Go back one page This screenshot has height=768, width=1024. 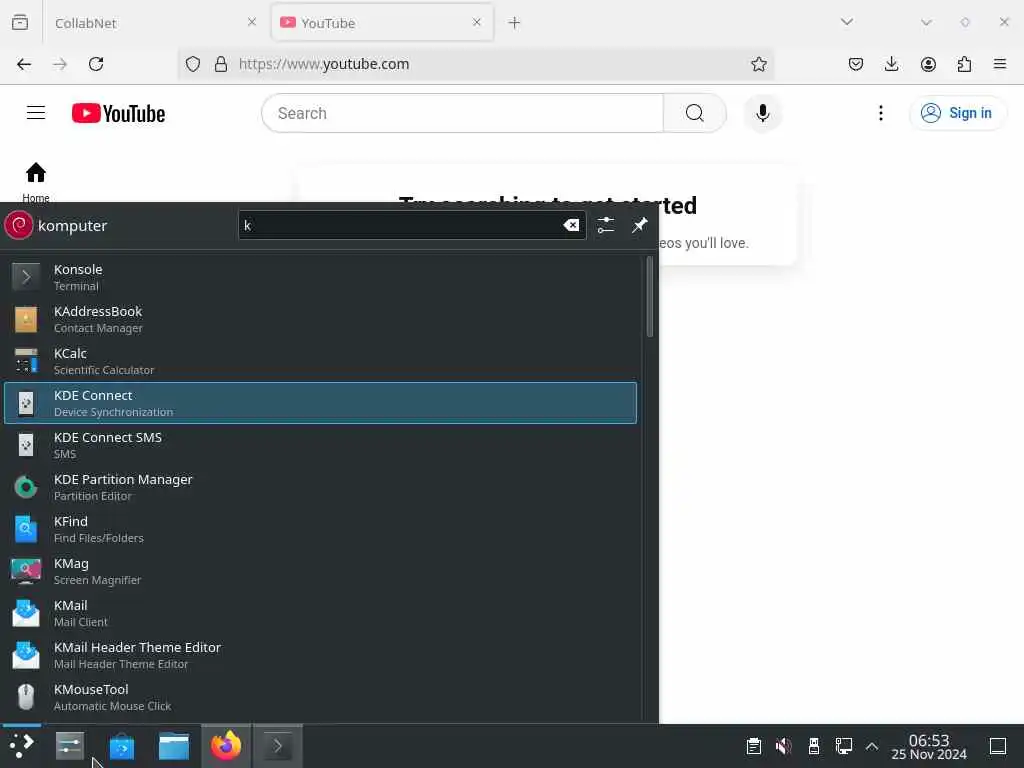[24, 64]
